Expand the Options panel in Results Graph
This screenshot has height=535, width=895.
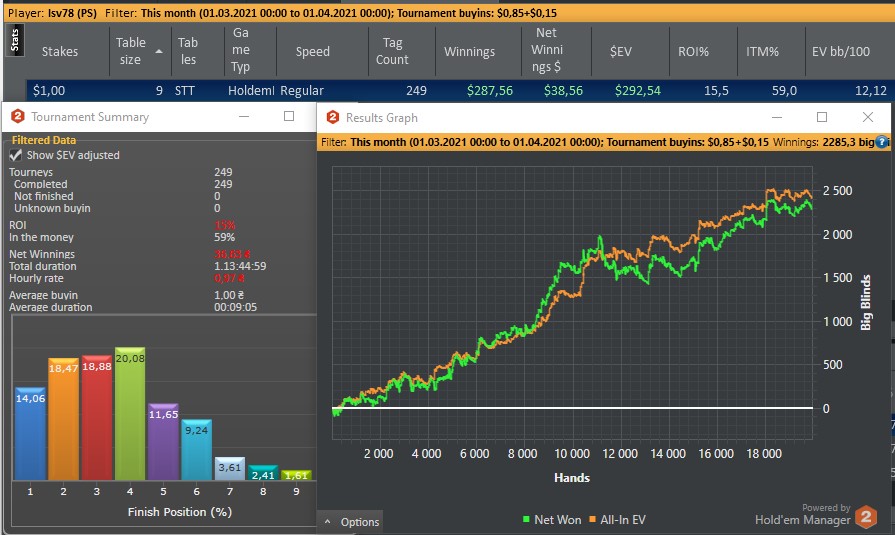(x=352, y=522)
